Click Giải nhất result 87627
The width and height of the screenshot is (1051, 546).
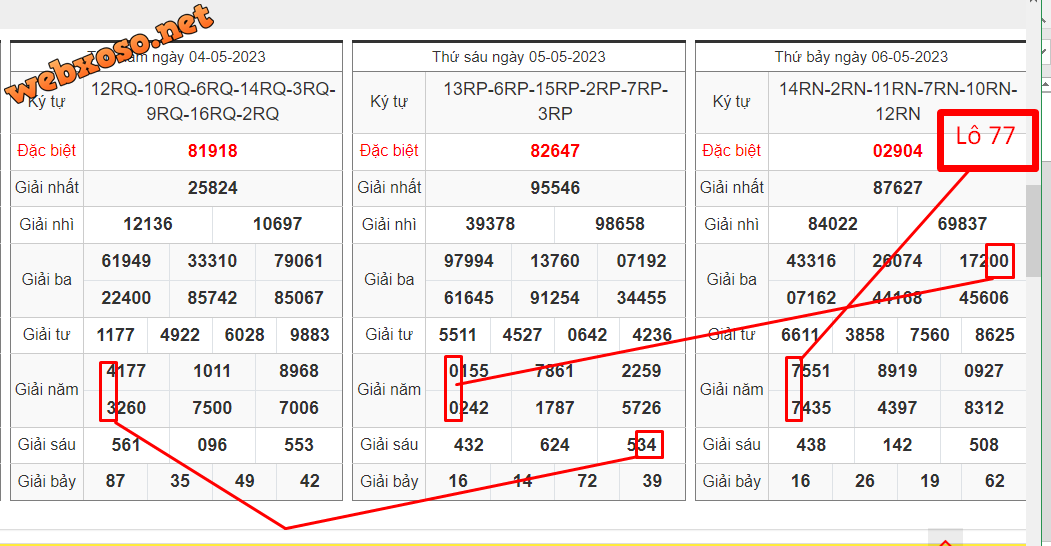coord(897,188)
